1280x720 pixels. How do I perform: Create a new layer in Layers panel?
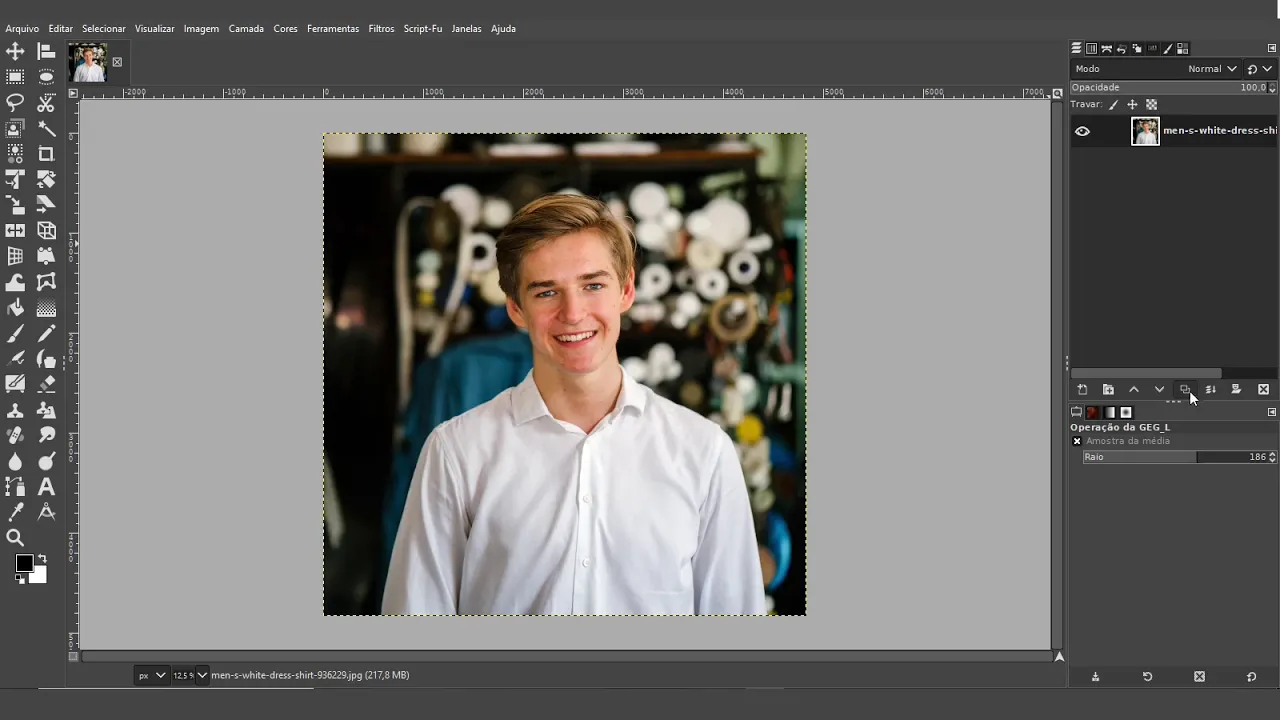click(1082, 389)
